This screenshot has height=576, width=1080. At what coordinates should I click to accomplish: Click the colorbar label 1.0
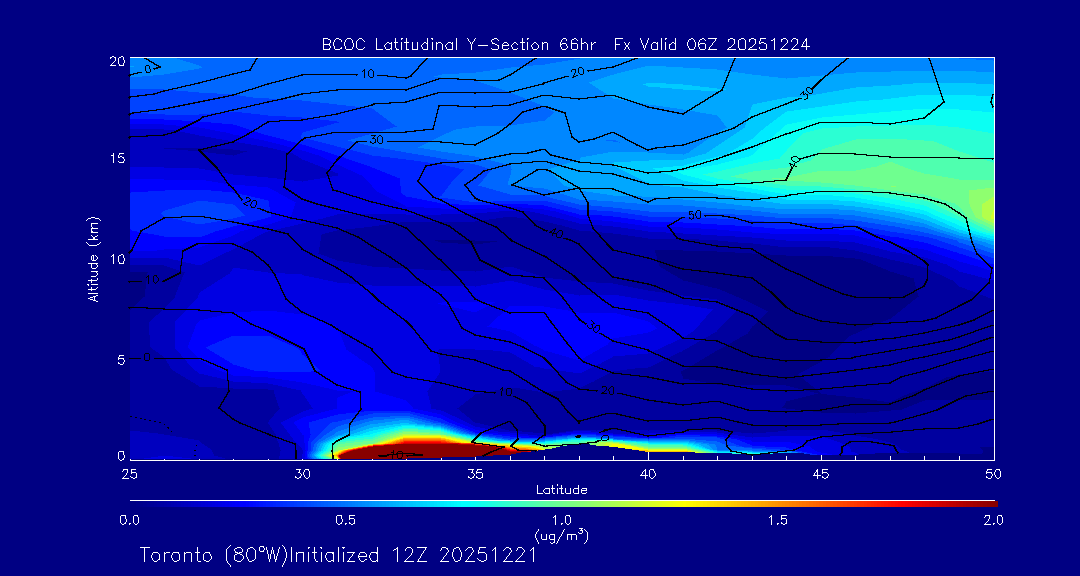click(562, 520)
